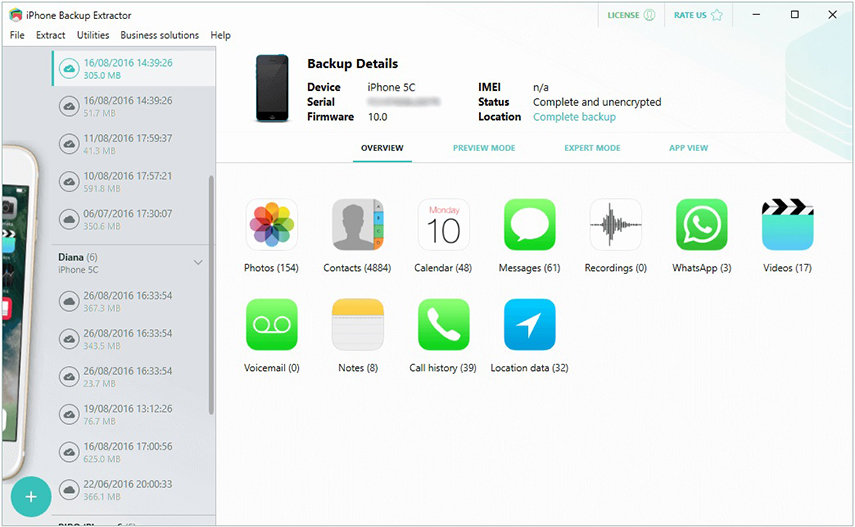855x527 pixels.
Task: Select backup dated 10/08/2016 17:57:21
Action: click(134, 182)
